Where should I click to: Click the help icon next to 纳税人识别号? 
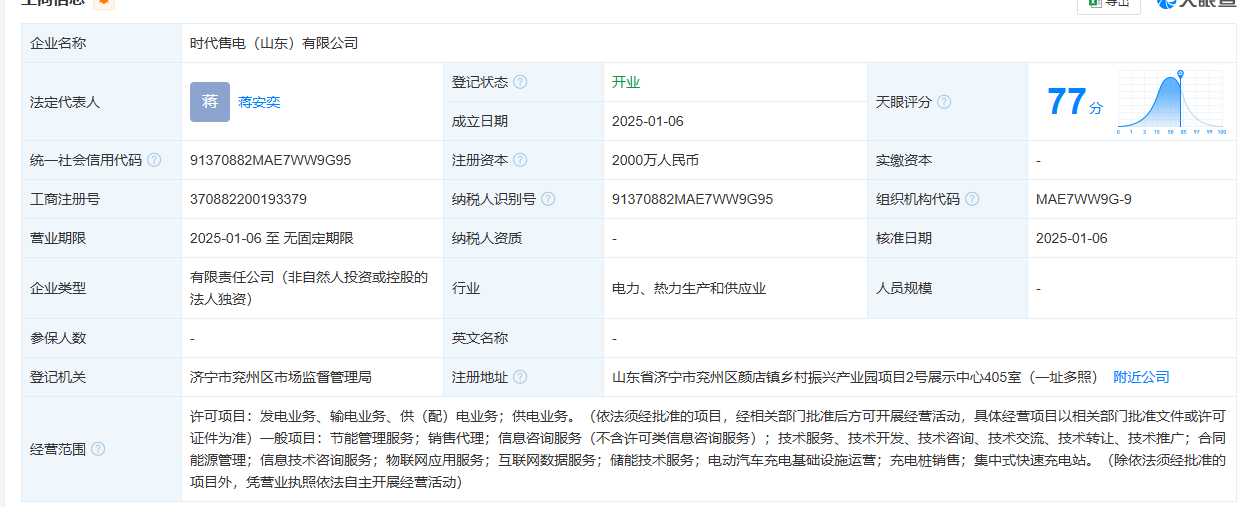(x=548, y=199)
